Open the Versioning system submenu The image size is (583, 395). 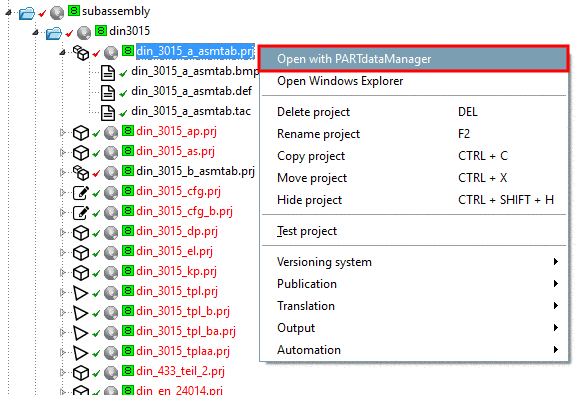point(414,262)
